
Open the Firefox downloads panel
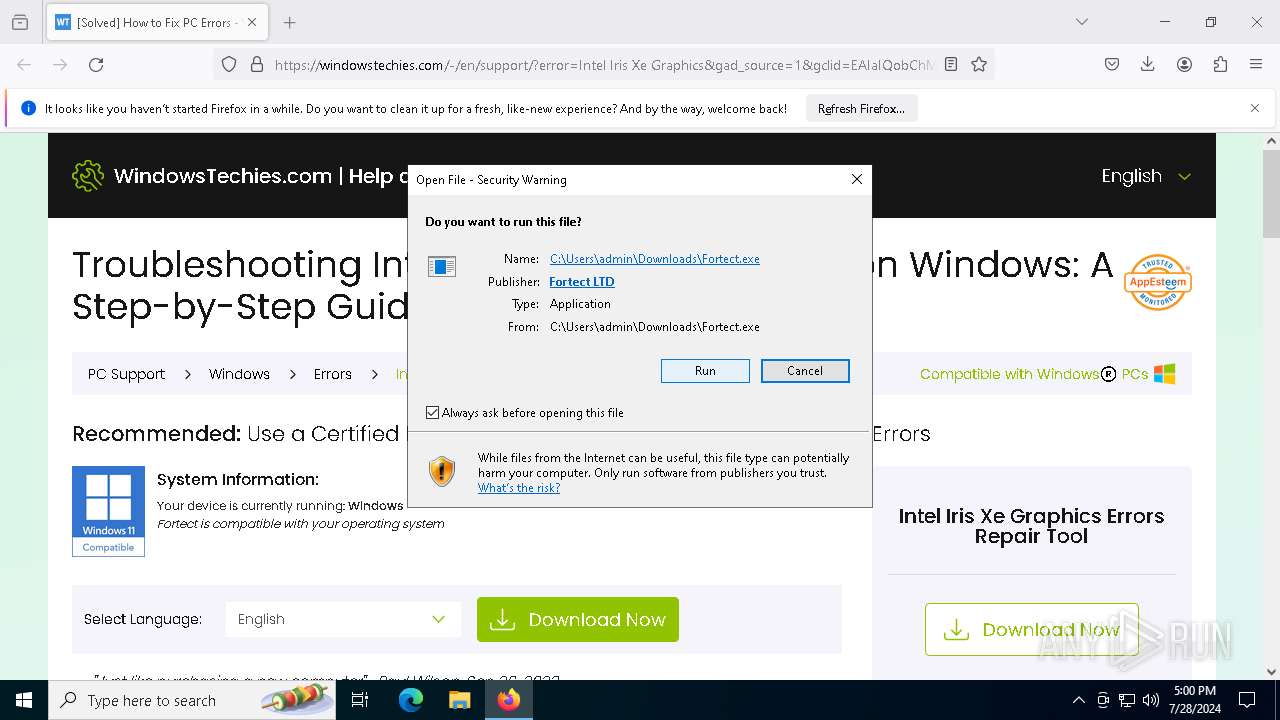(1148, 64)
